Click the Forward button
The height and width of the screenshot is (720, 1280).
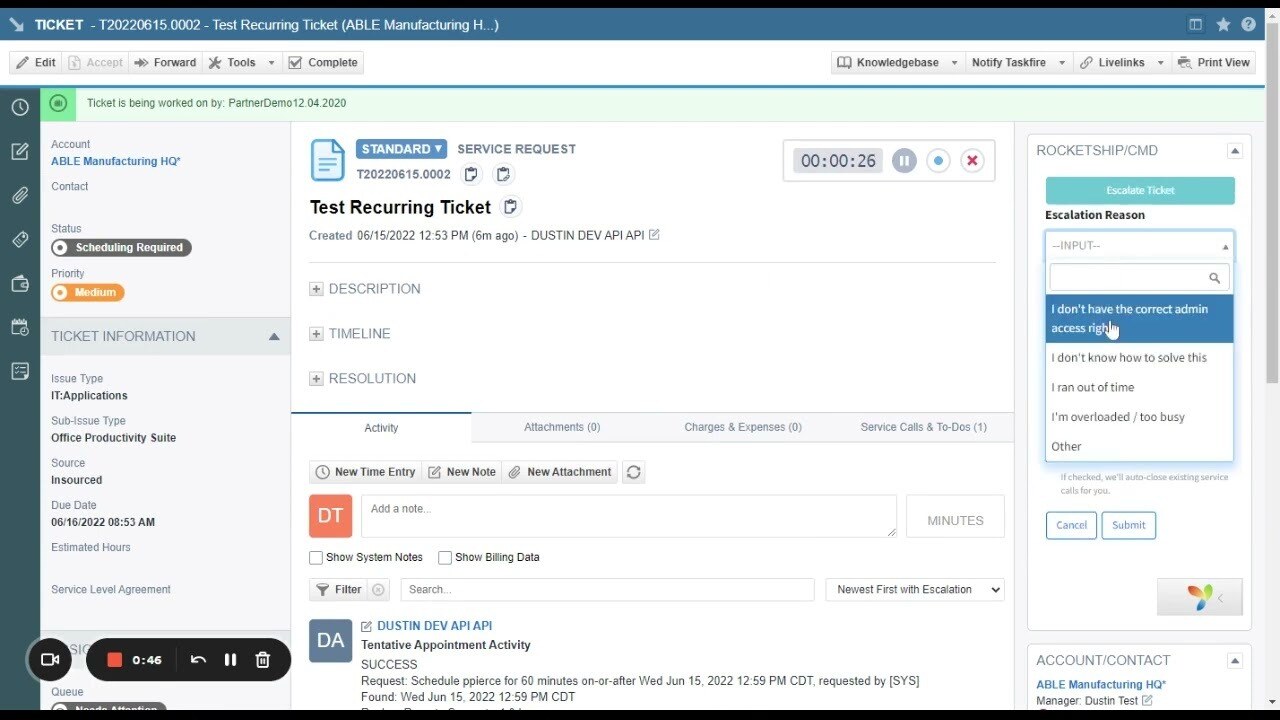tap(165, 62)
